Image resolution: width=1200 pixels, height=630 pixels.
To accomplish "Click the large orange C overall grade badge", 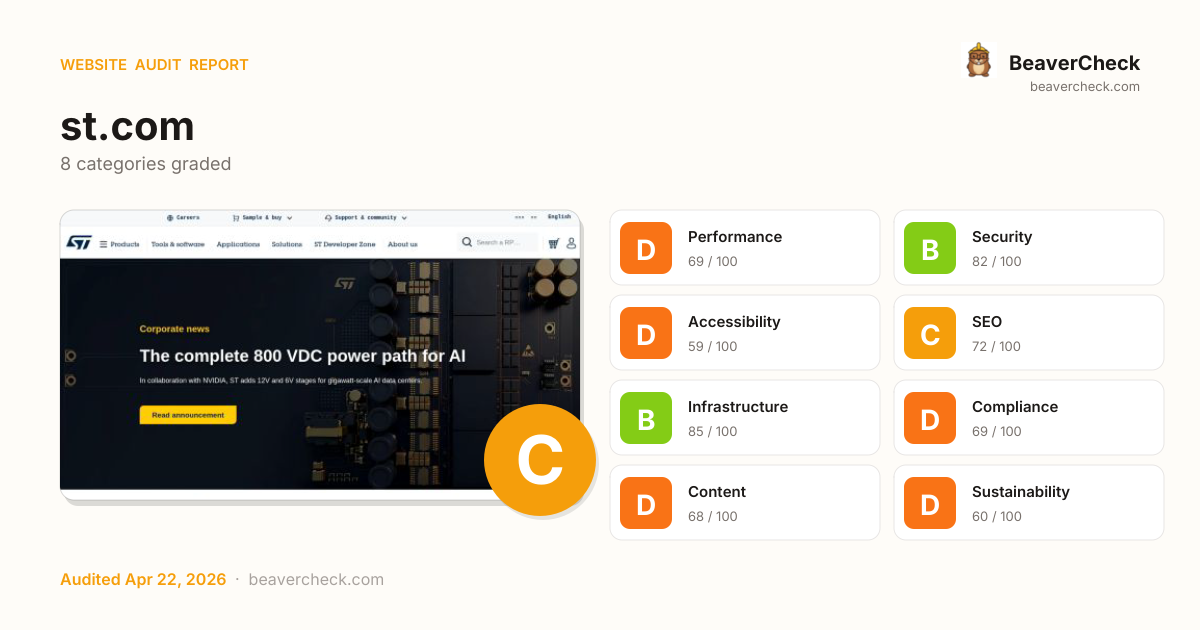I will 539,460.
